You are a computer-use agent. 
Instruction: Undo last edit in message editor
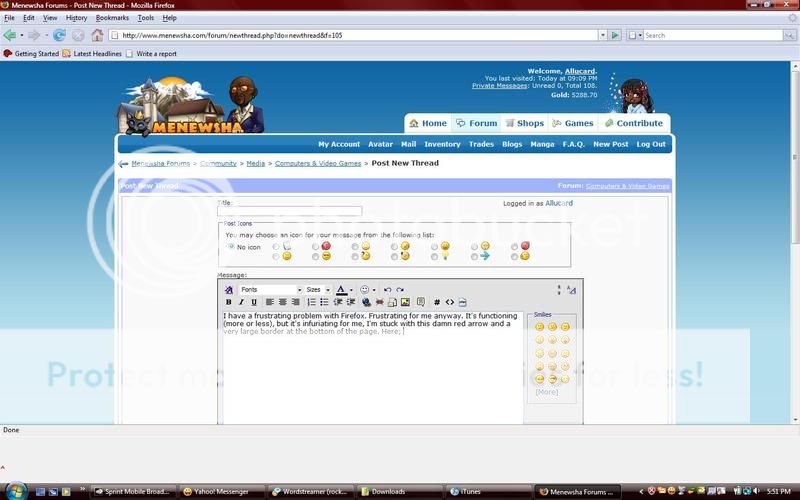coord(388,290)
